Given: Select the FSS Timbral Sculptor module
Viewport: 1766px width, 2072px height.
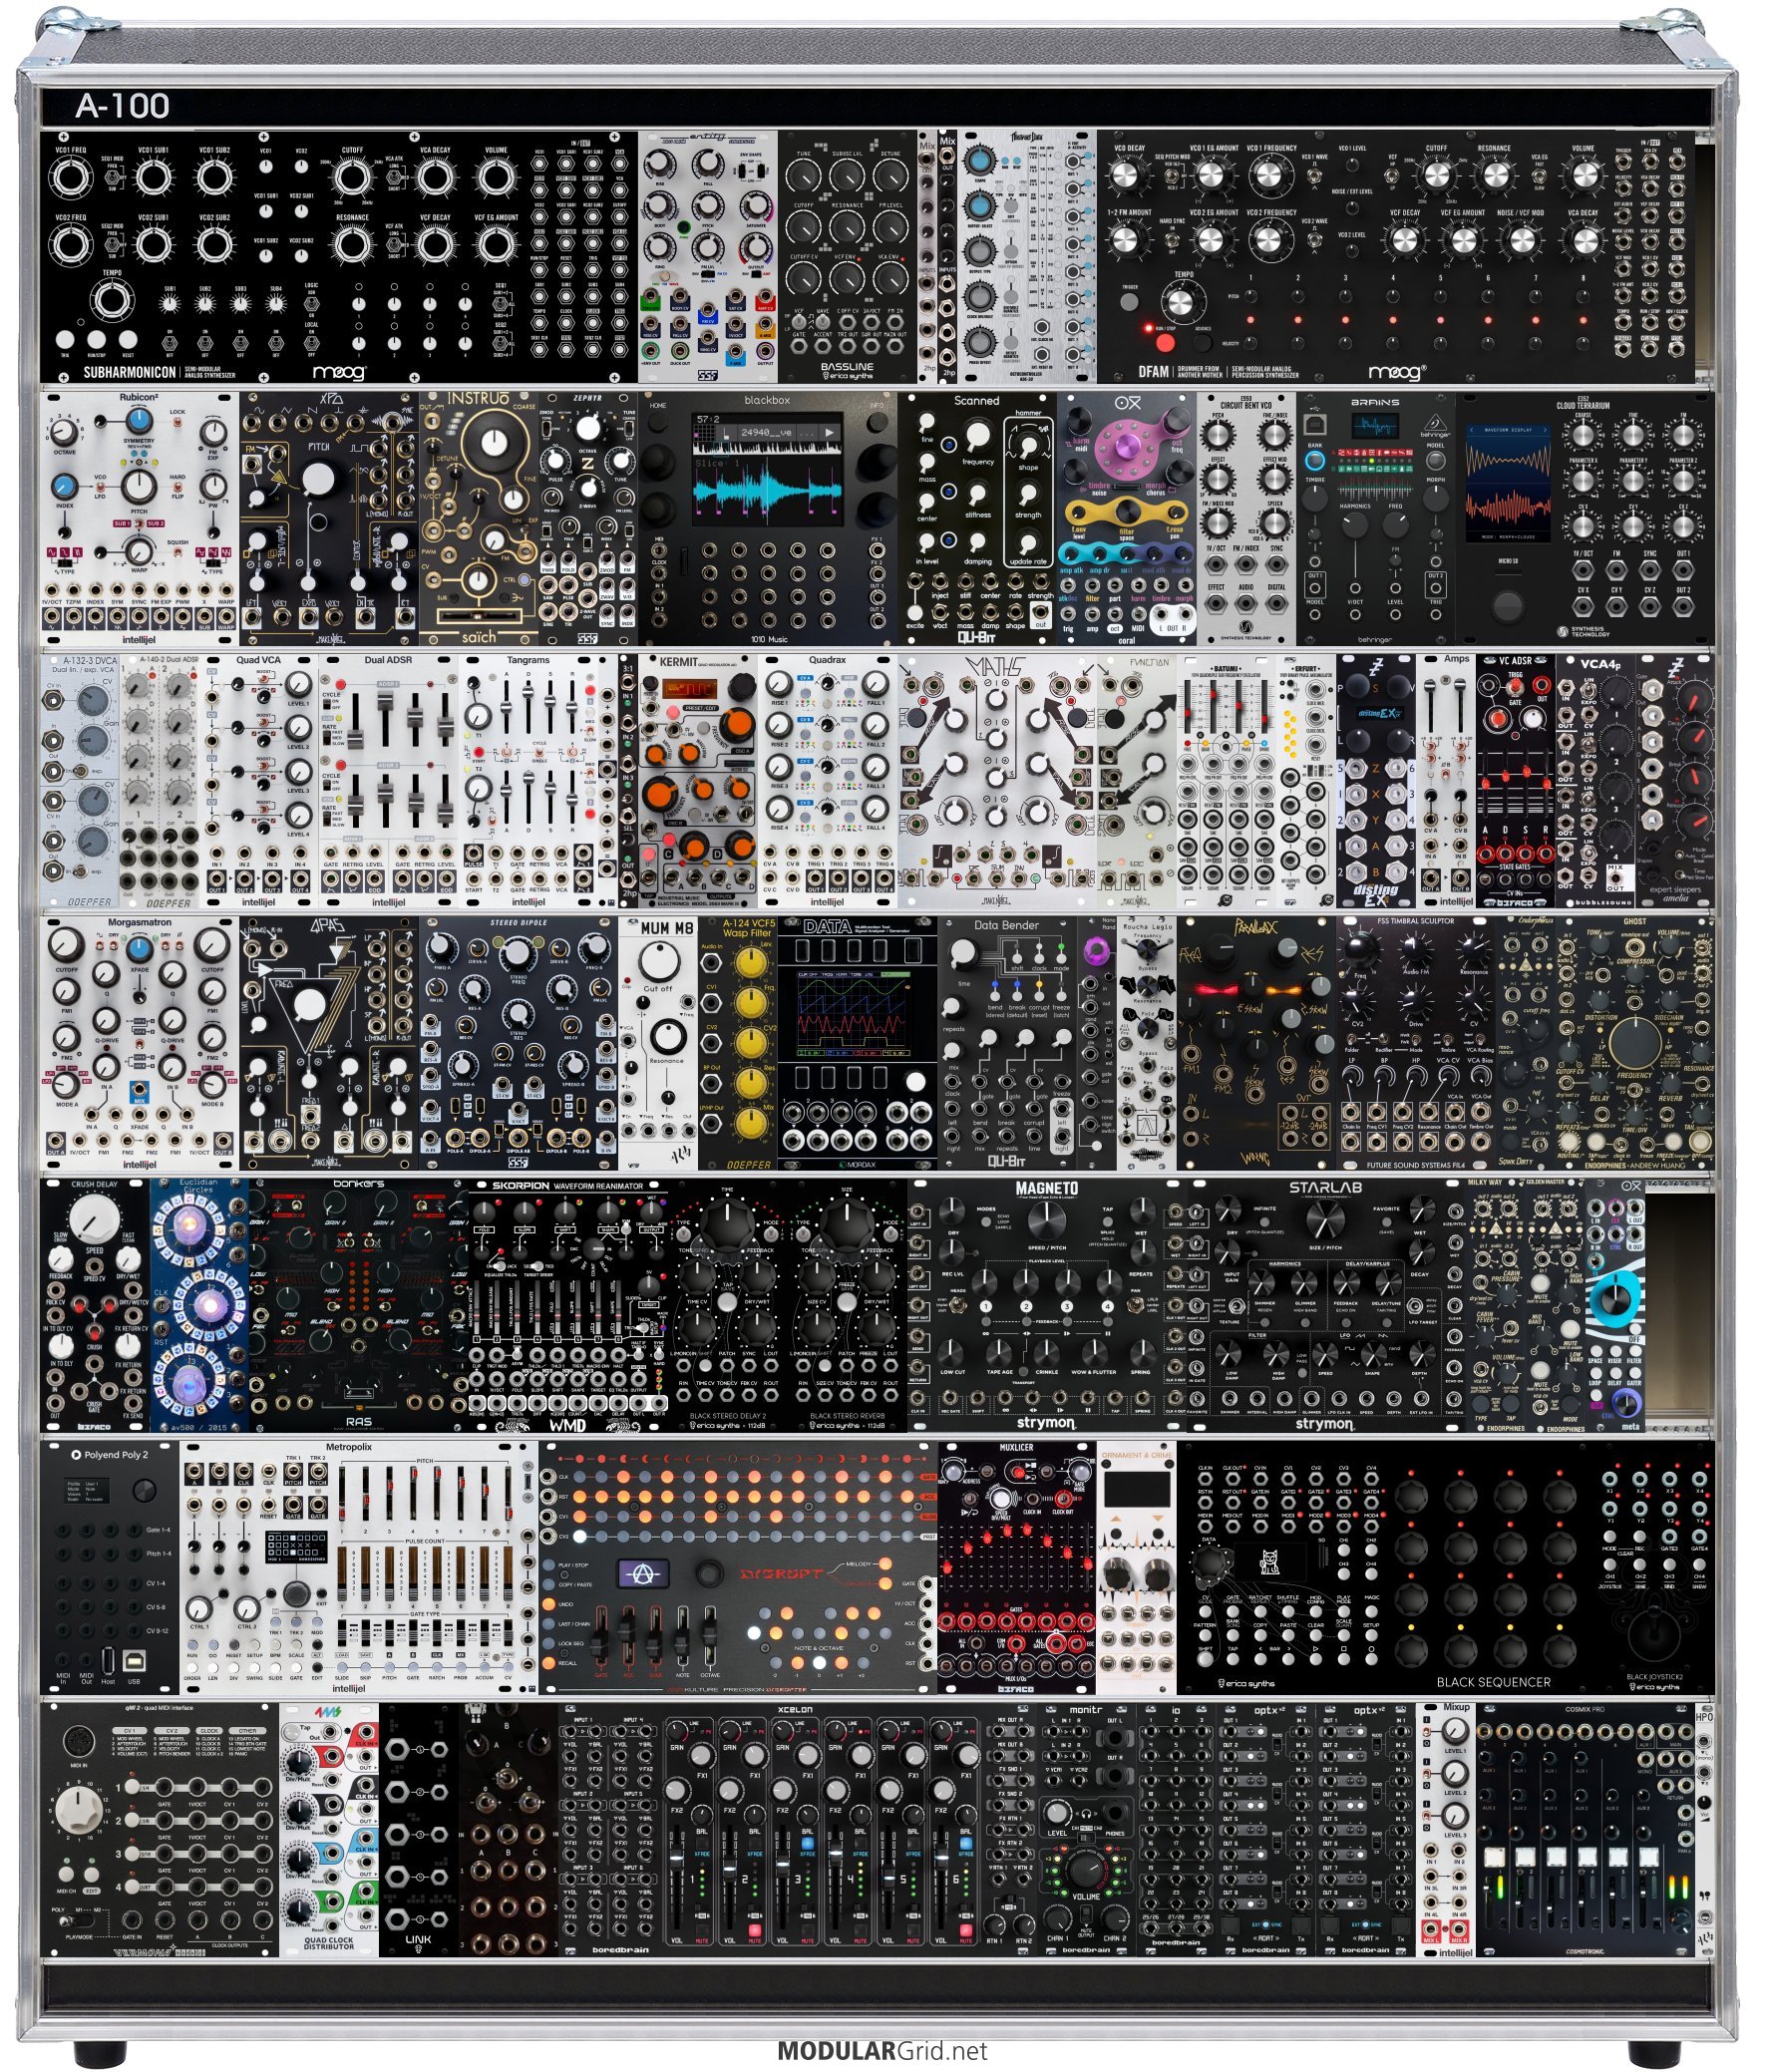Looking at the screenshot, I should [1415, 1044].
